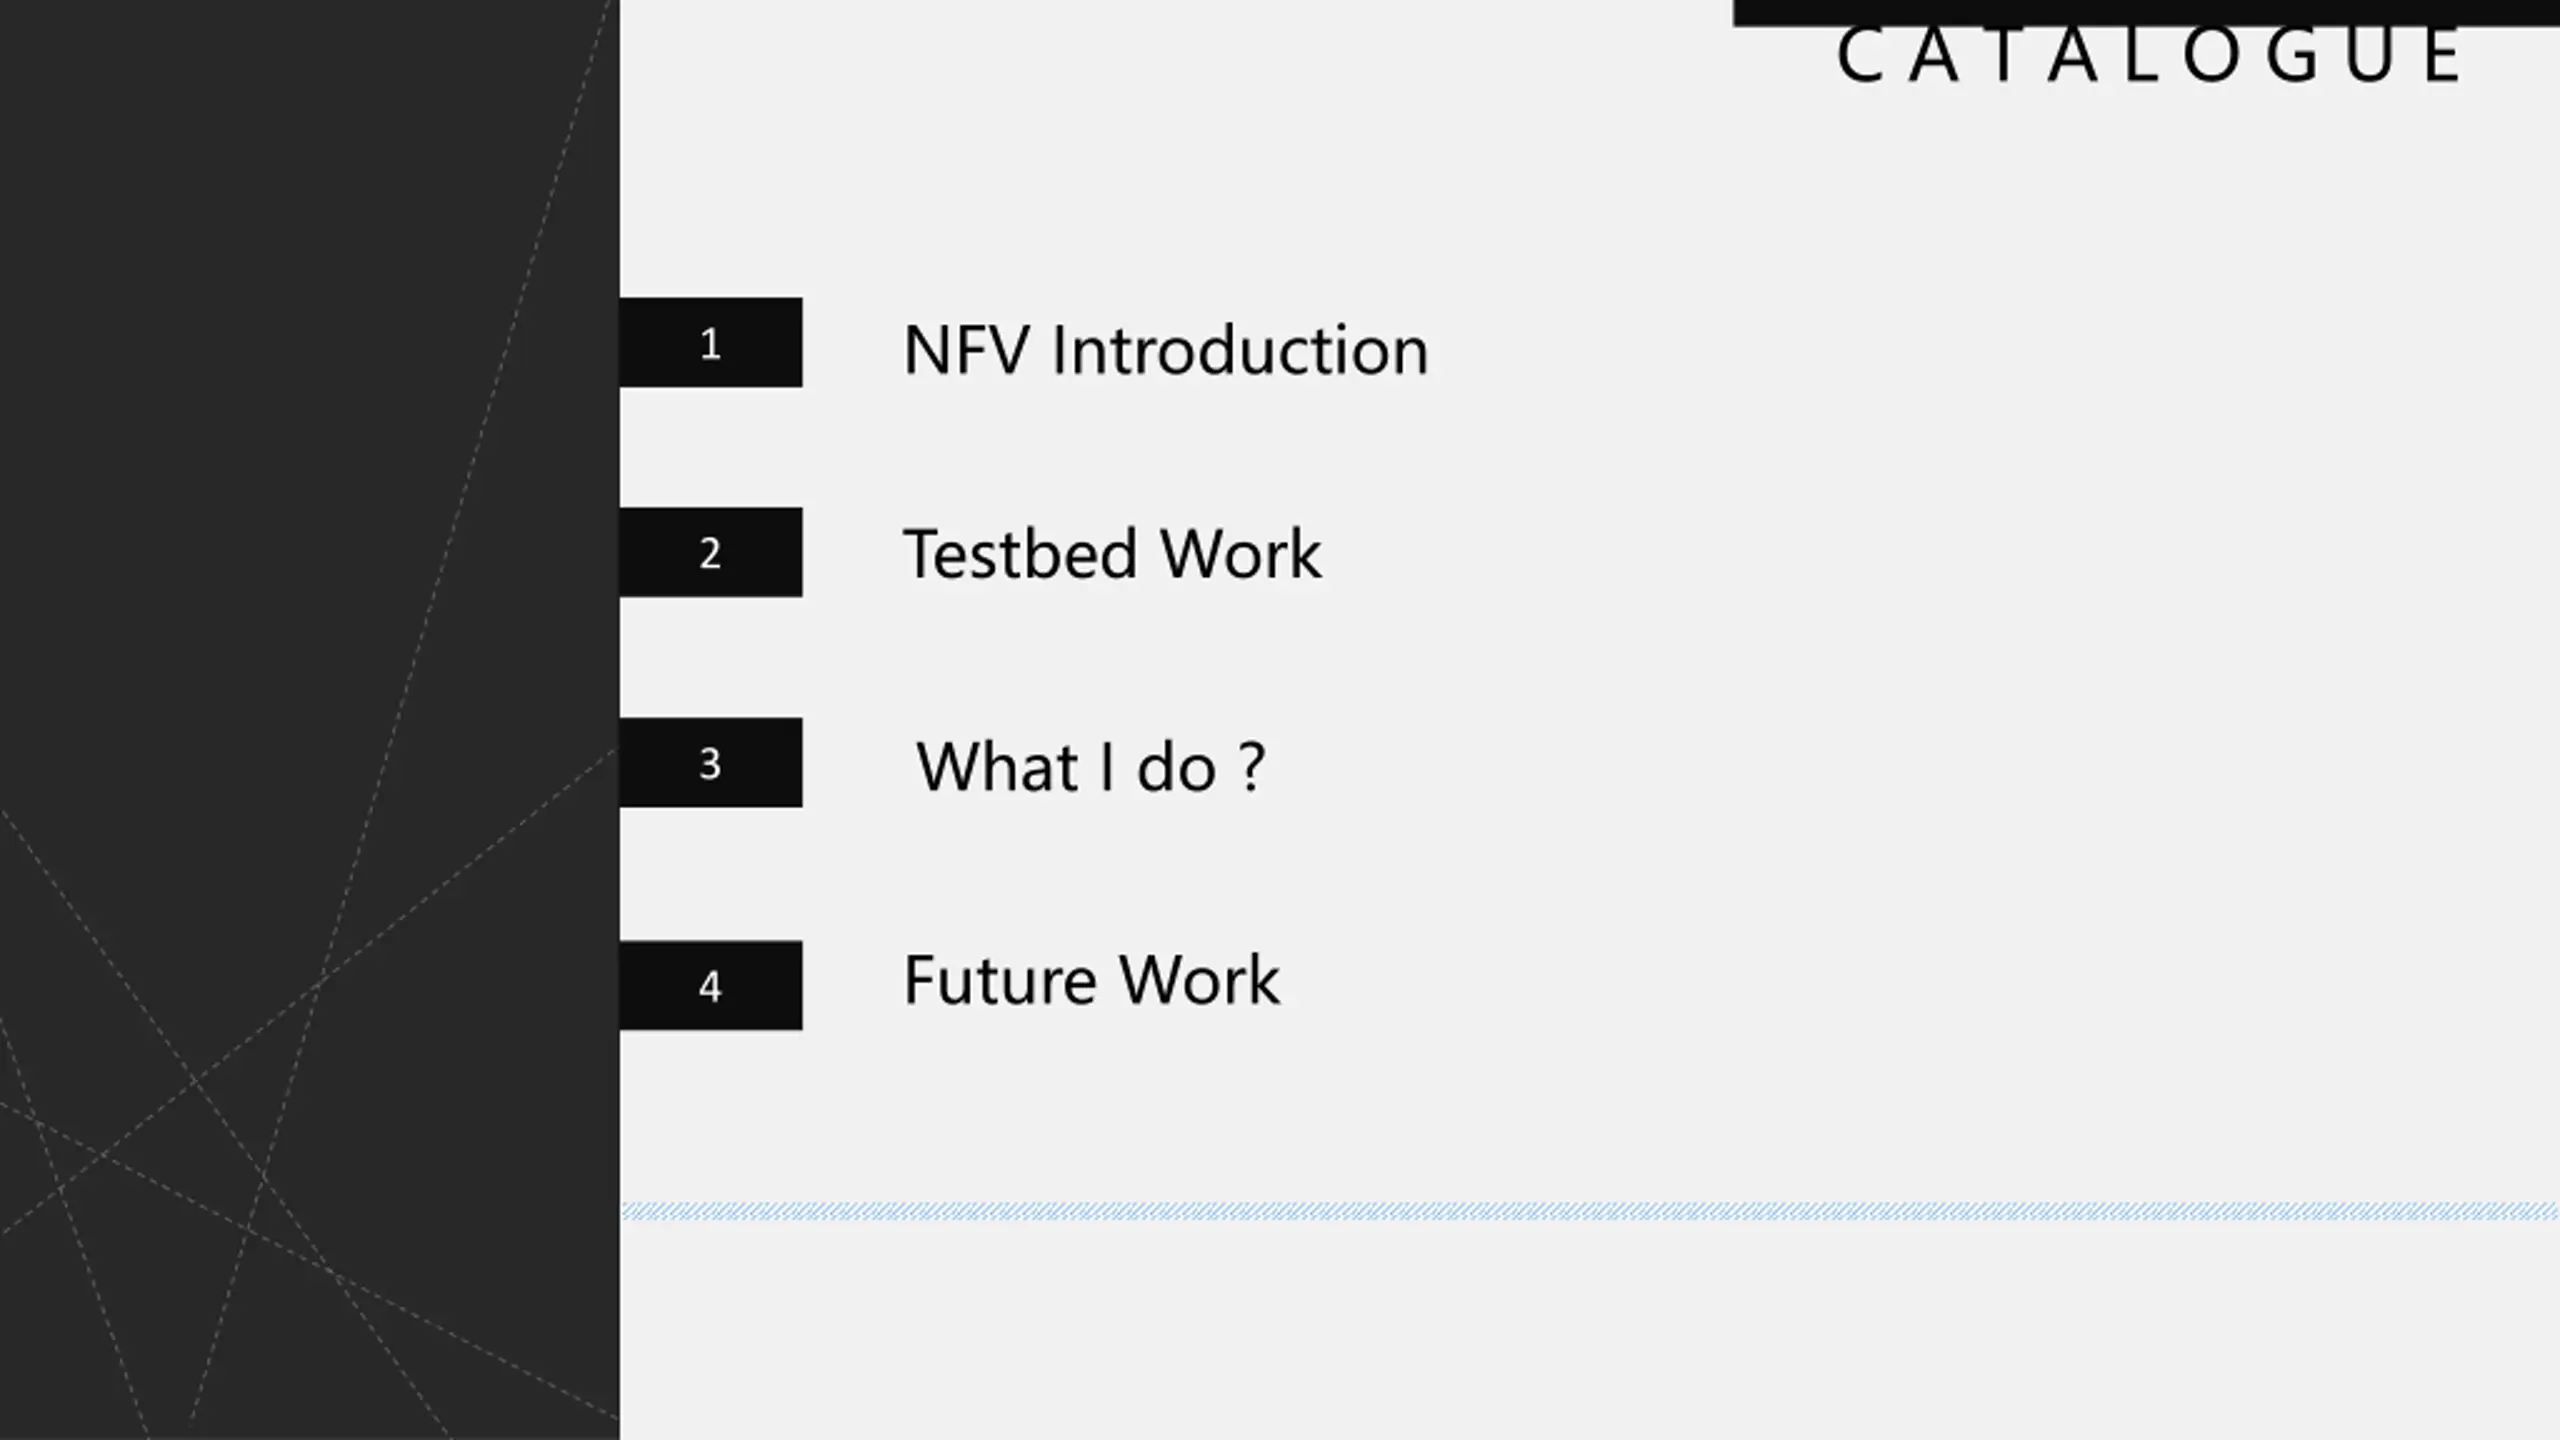Go to the "What I do ?" entry
This screenshot has width=2560, height=1440.
[x=1090, y=768]
